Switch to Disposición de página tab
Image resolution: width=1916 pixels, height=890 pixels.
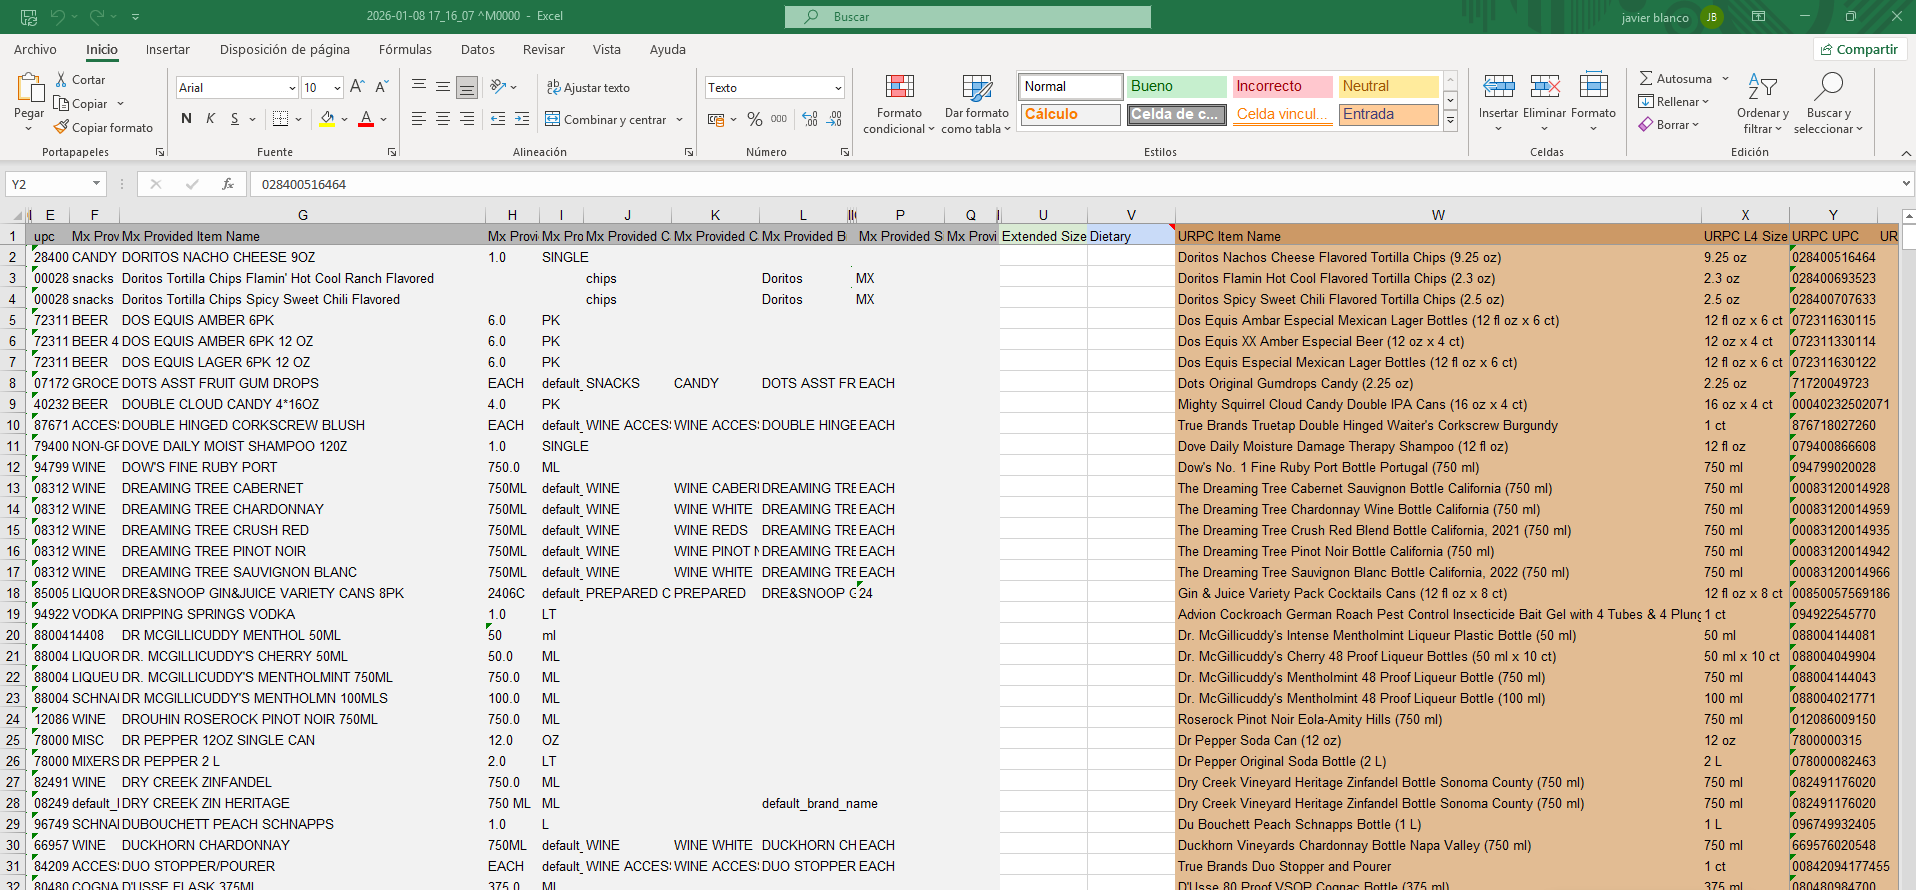pyautogui.click(x=285, y=49)
